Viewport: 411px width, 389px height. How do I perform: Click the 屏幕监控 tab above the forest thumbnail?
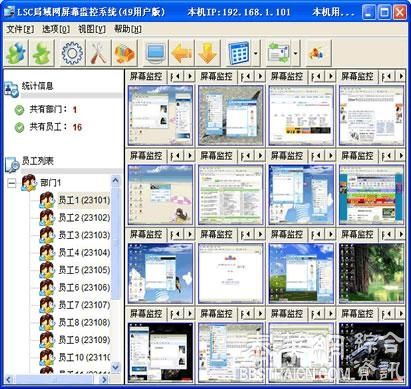[x=357, y=235]
